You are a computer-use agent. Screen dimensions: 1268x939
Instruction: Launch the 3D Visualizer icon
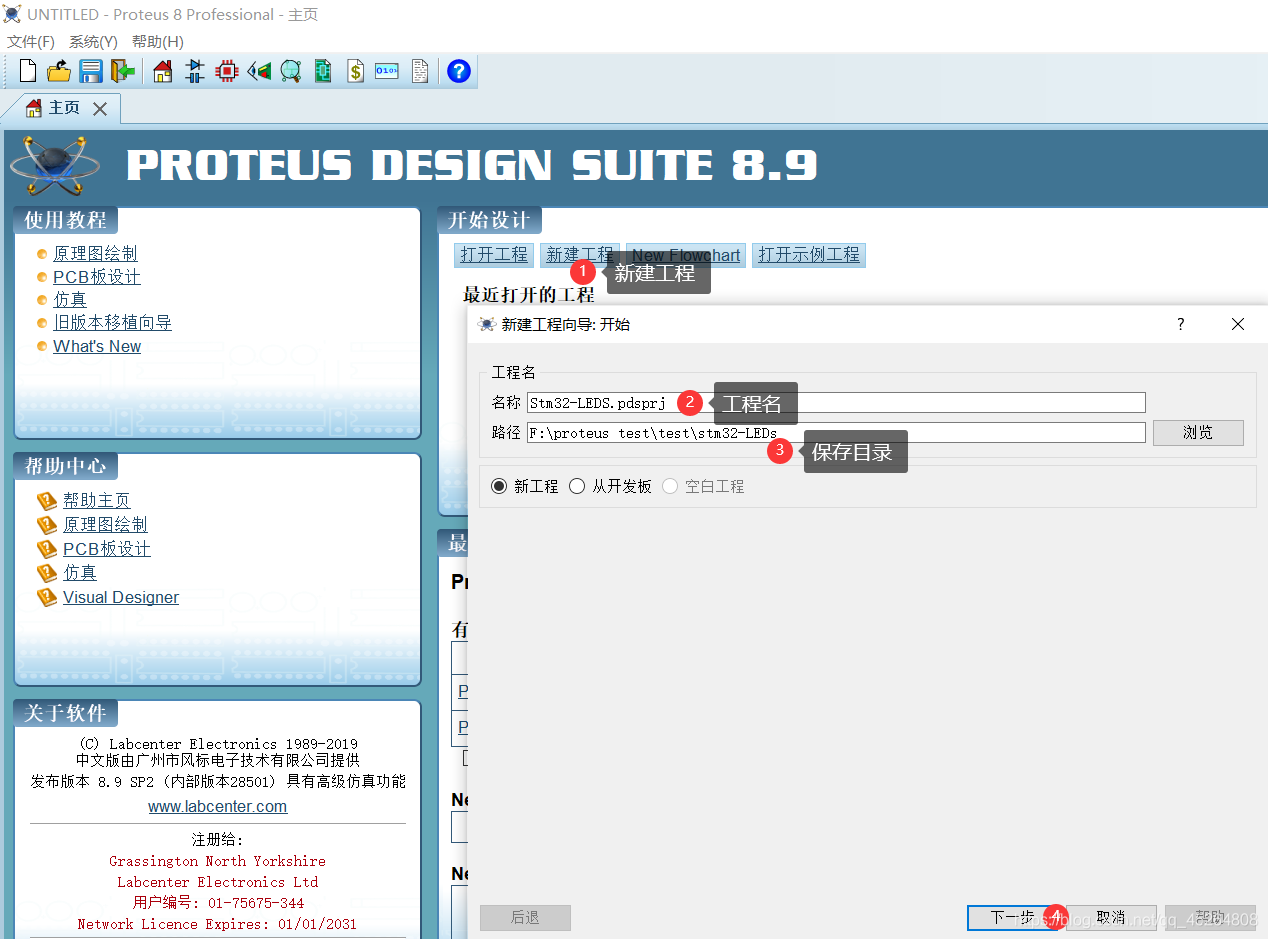click(x=259, y=71)
